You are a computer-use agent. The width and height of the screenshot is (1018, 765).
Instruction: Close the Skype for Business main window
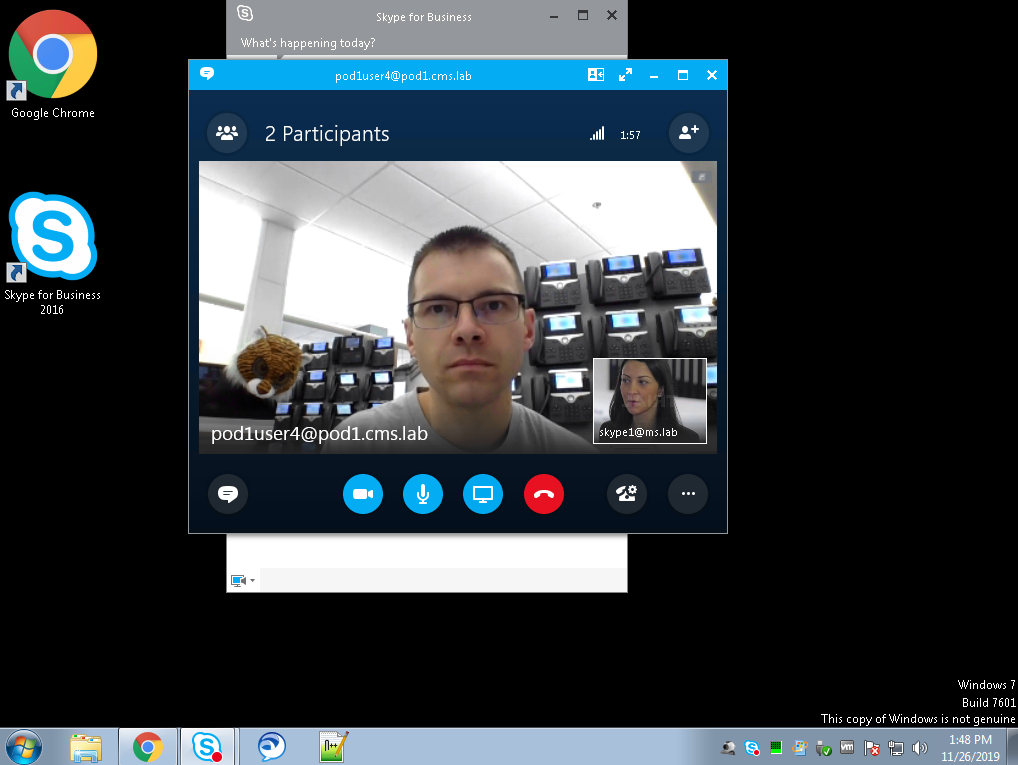[x=612, y=16]
